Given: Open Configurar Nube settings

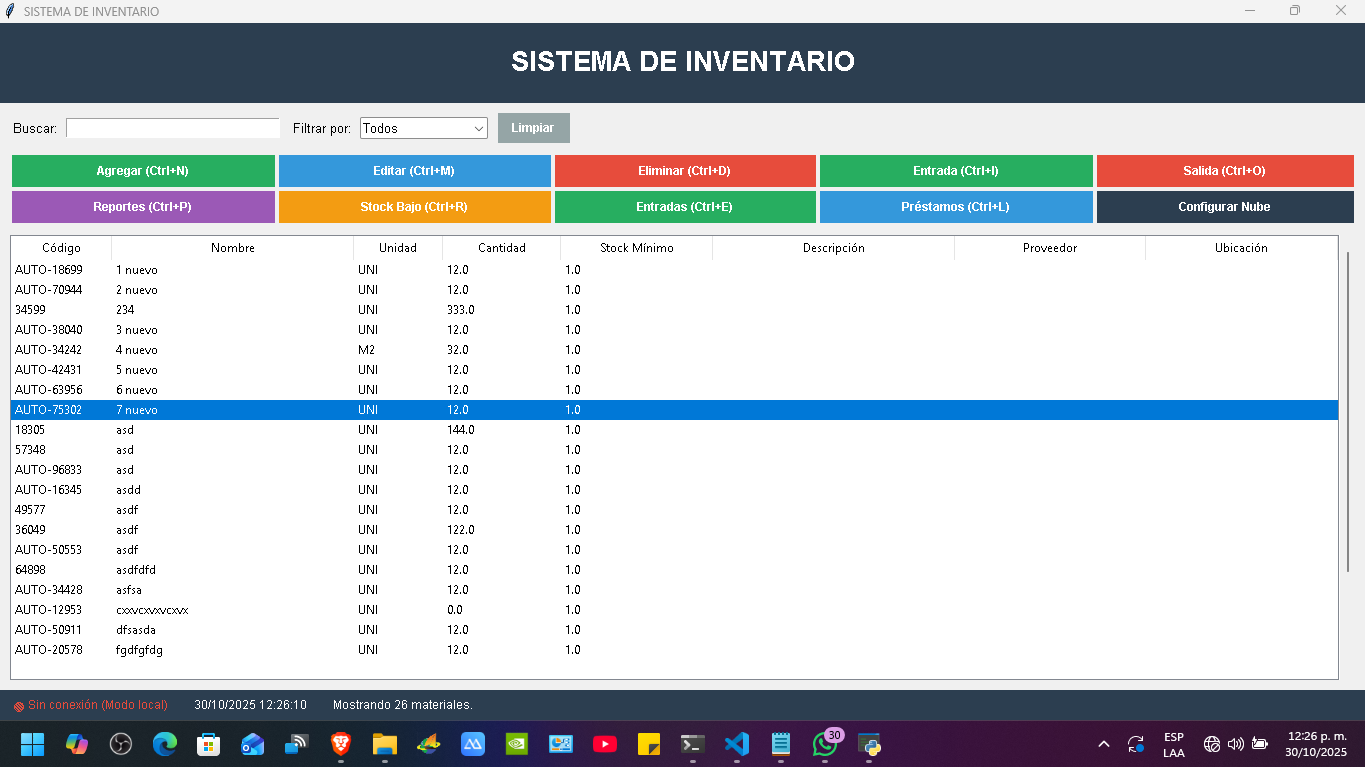Looking at the screenshot, I should coord(1226,207).
